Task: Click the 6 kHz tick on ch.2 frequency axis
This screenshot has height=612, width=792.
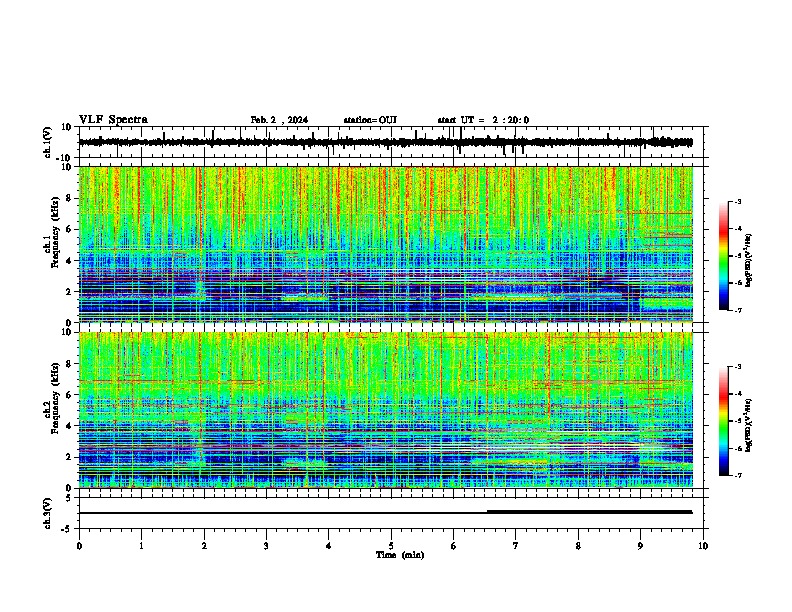Action: [x=69, y=395]
